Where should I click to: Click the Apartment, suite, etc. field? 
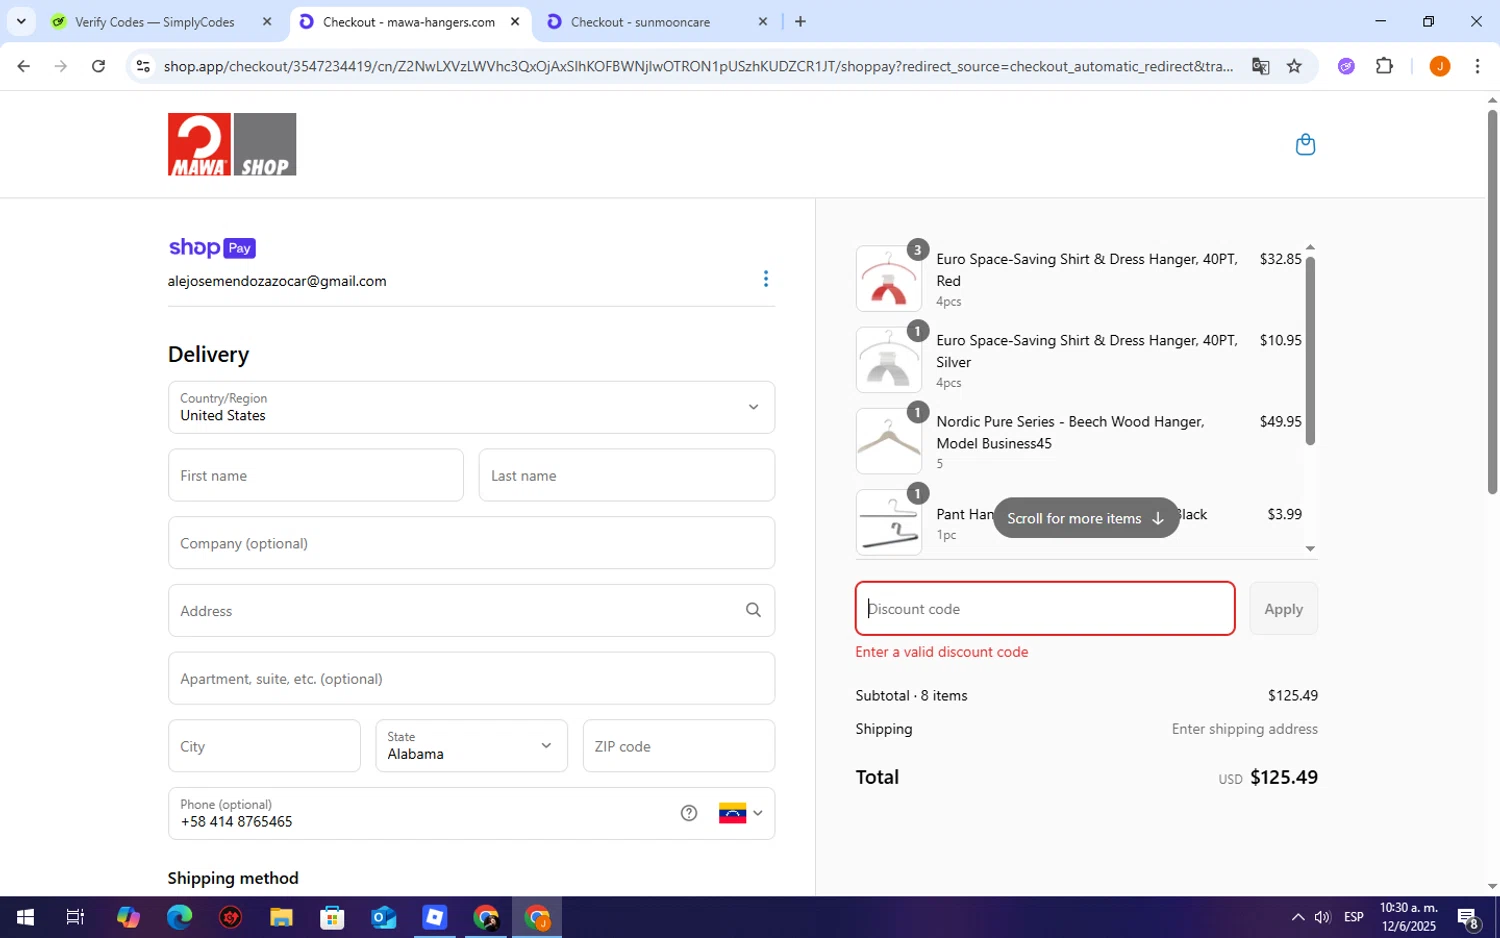coord(471,678)
